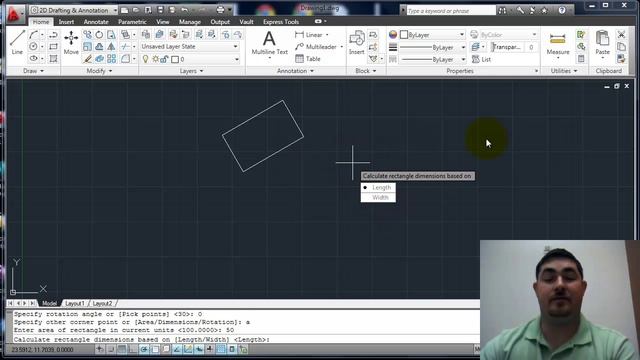Click the Multileader button
Image resolution: width=640 pixels, height=360 pixels.
pyautogui.click(x=318, y=47)
